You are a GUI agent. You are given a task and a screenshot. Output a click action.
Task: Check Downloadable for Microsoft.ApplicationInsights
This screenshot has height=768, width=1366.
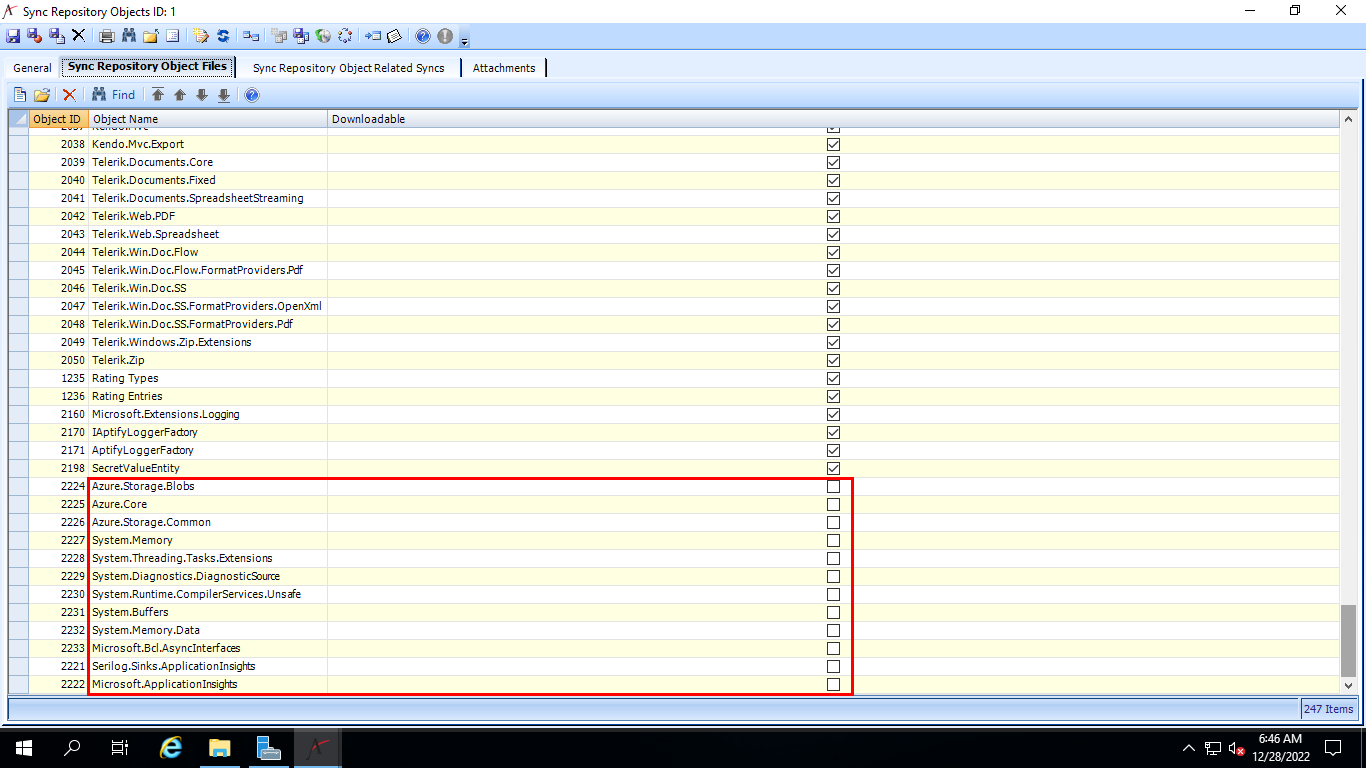pyautogui.click(x=833, y=684)
